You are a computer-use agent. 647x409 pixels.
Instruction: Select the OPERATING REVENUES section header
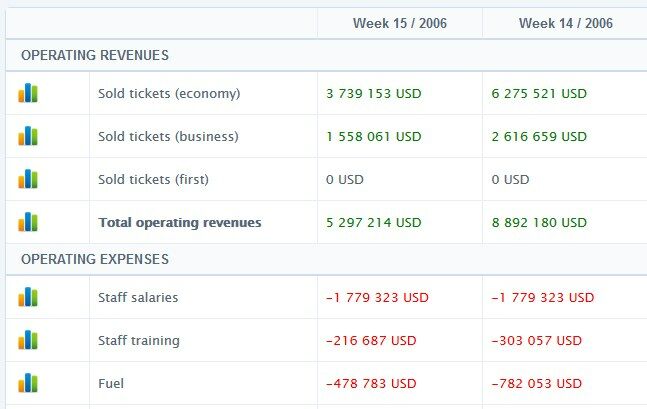pos(95,56)
